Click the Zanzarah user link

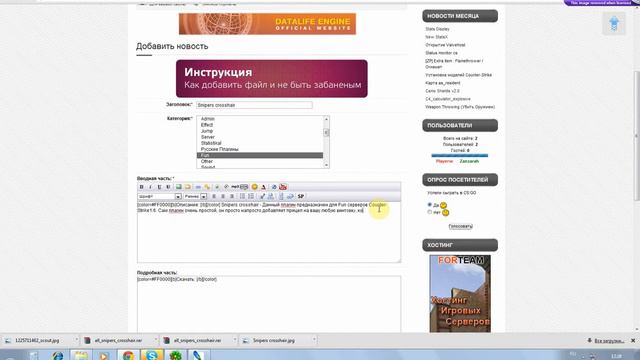point(469,161)
